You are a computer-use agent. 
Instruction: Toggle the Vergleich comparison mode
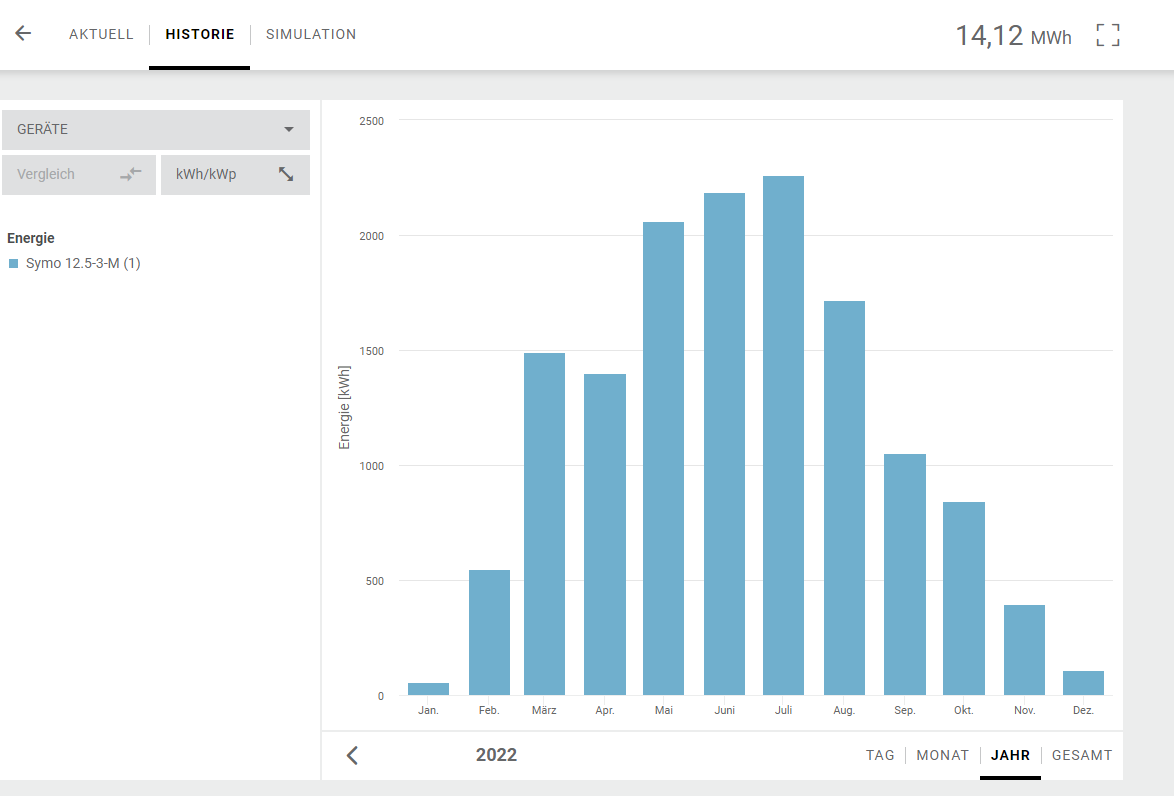78,174
